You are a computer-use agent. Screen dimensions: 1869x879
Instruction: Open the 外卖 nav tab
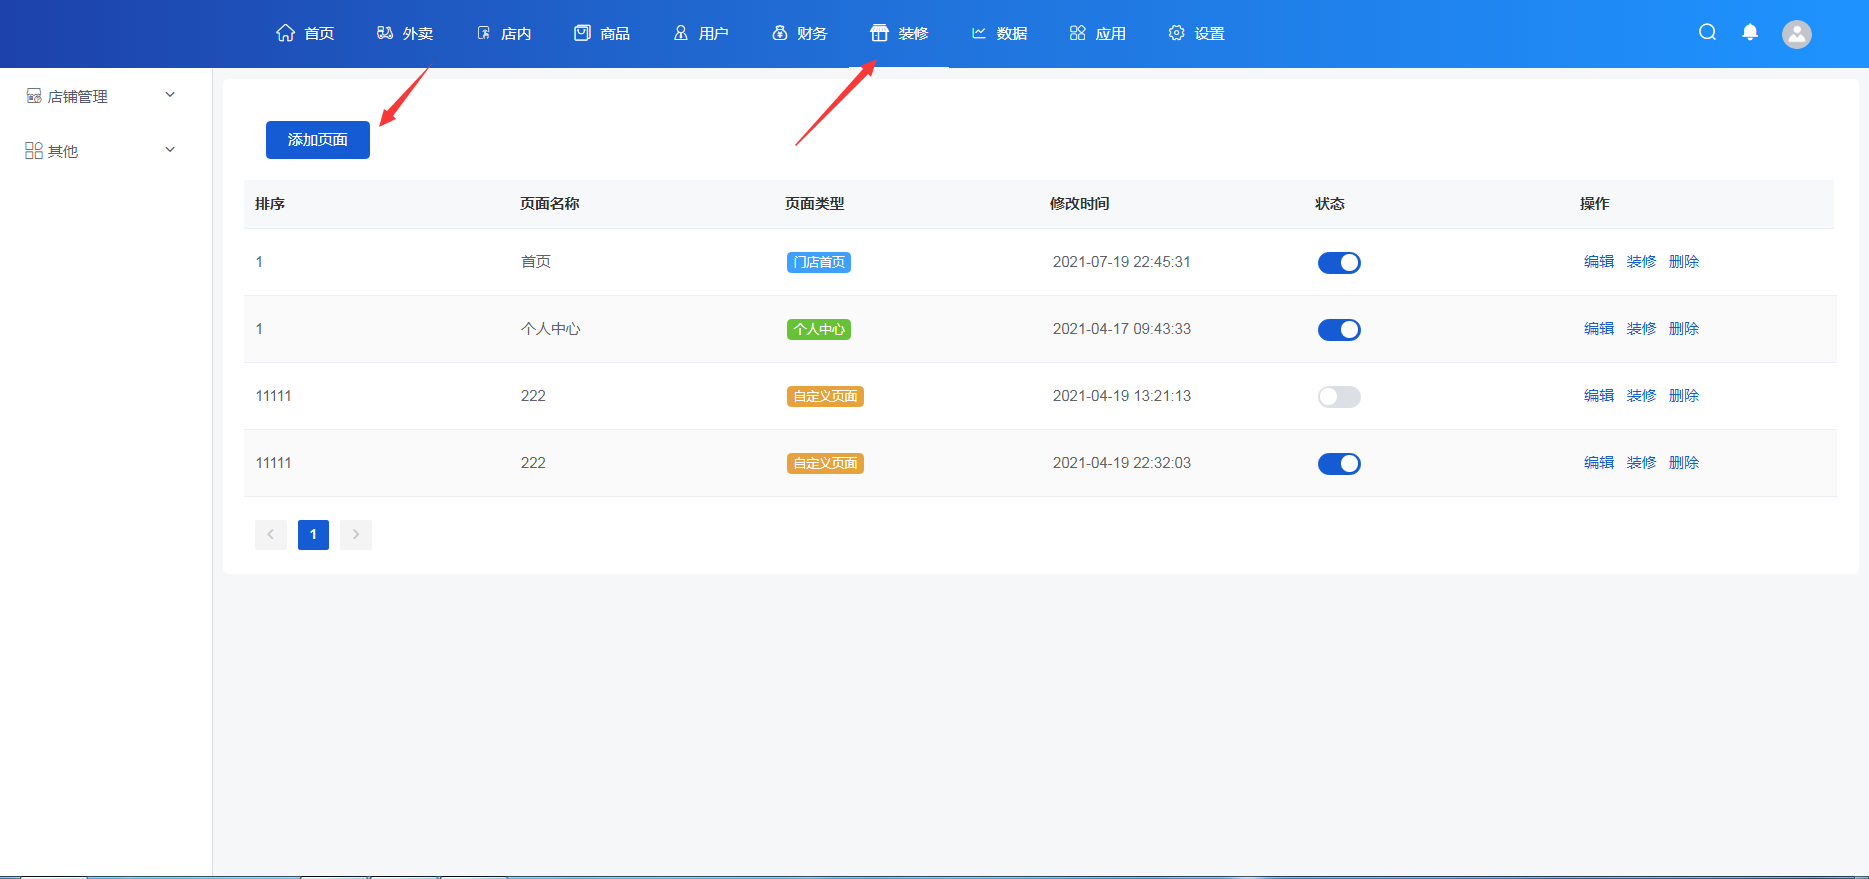(405, 33)
